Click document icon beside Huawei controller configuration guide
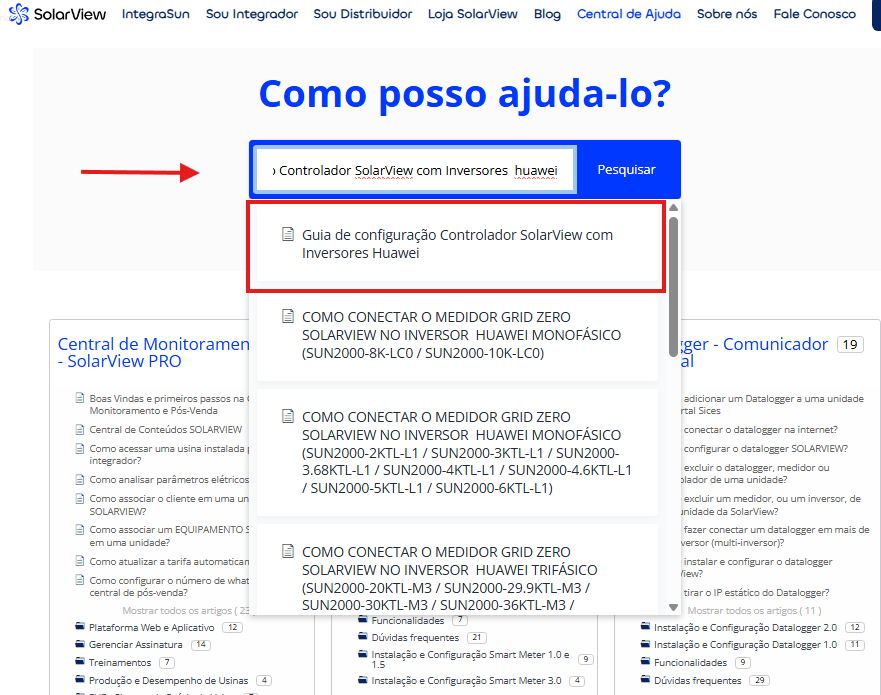Viewport: 881px width, 695px height. (288, 235)
